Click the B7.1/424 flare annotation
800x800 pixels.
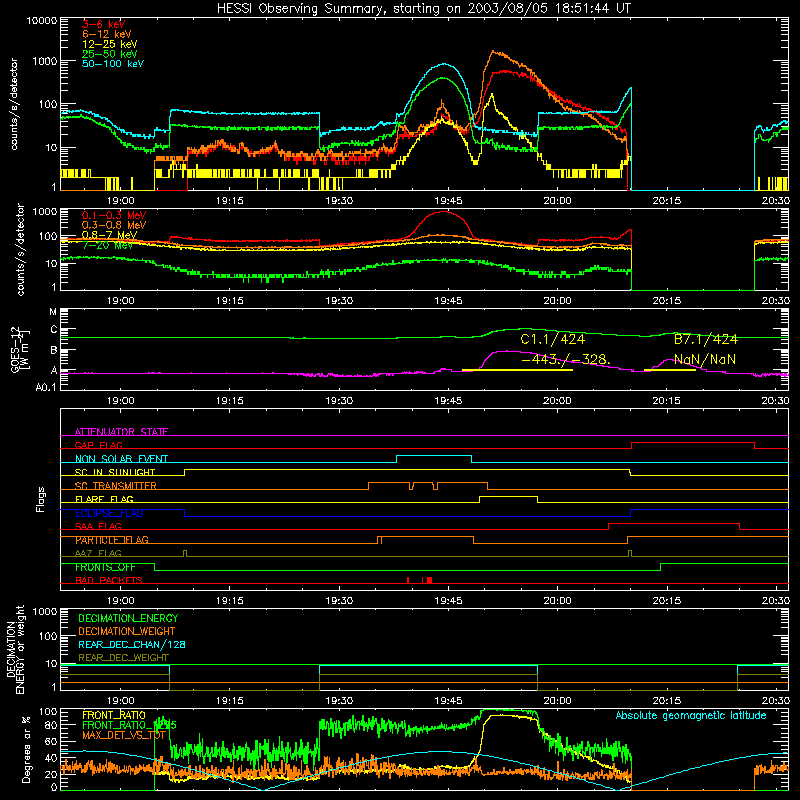click(706, 339)
